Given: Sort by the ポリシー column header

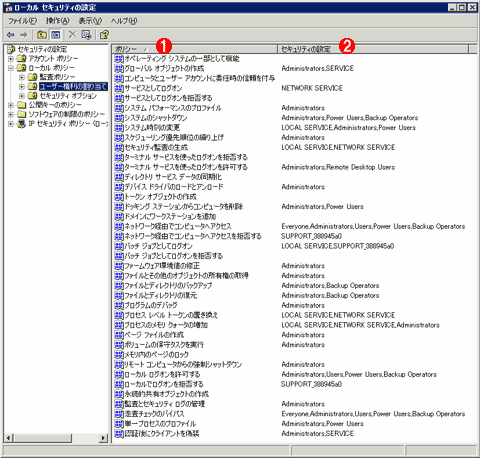Looking at the screenshot, I should [195, 49].
